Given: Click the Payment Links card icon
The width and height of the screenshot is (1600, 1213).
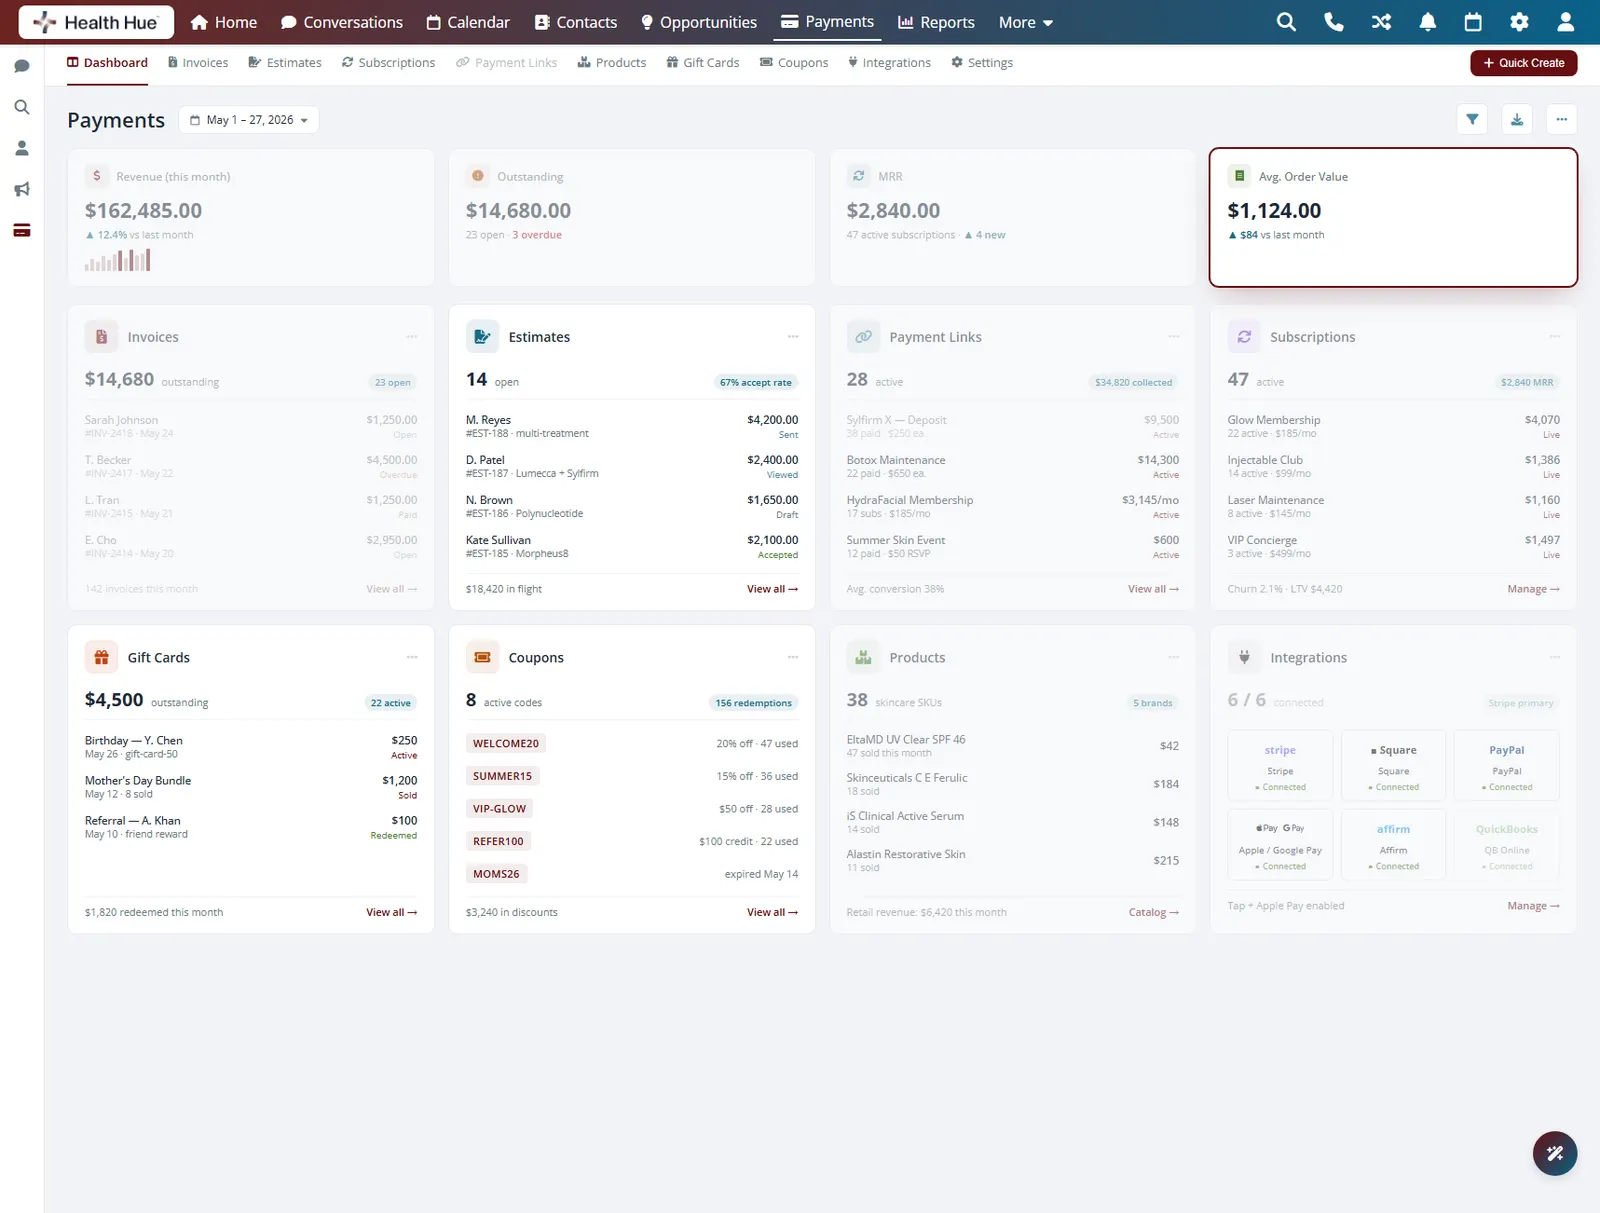Looking at the screenshot, I should click(863, 337).
